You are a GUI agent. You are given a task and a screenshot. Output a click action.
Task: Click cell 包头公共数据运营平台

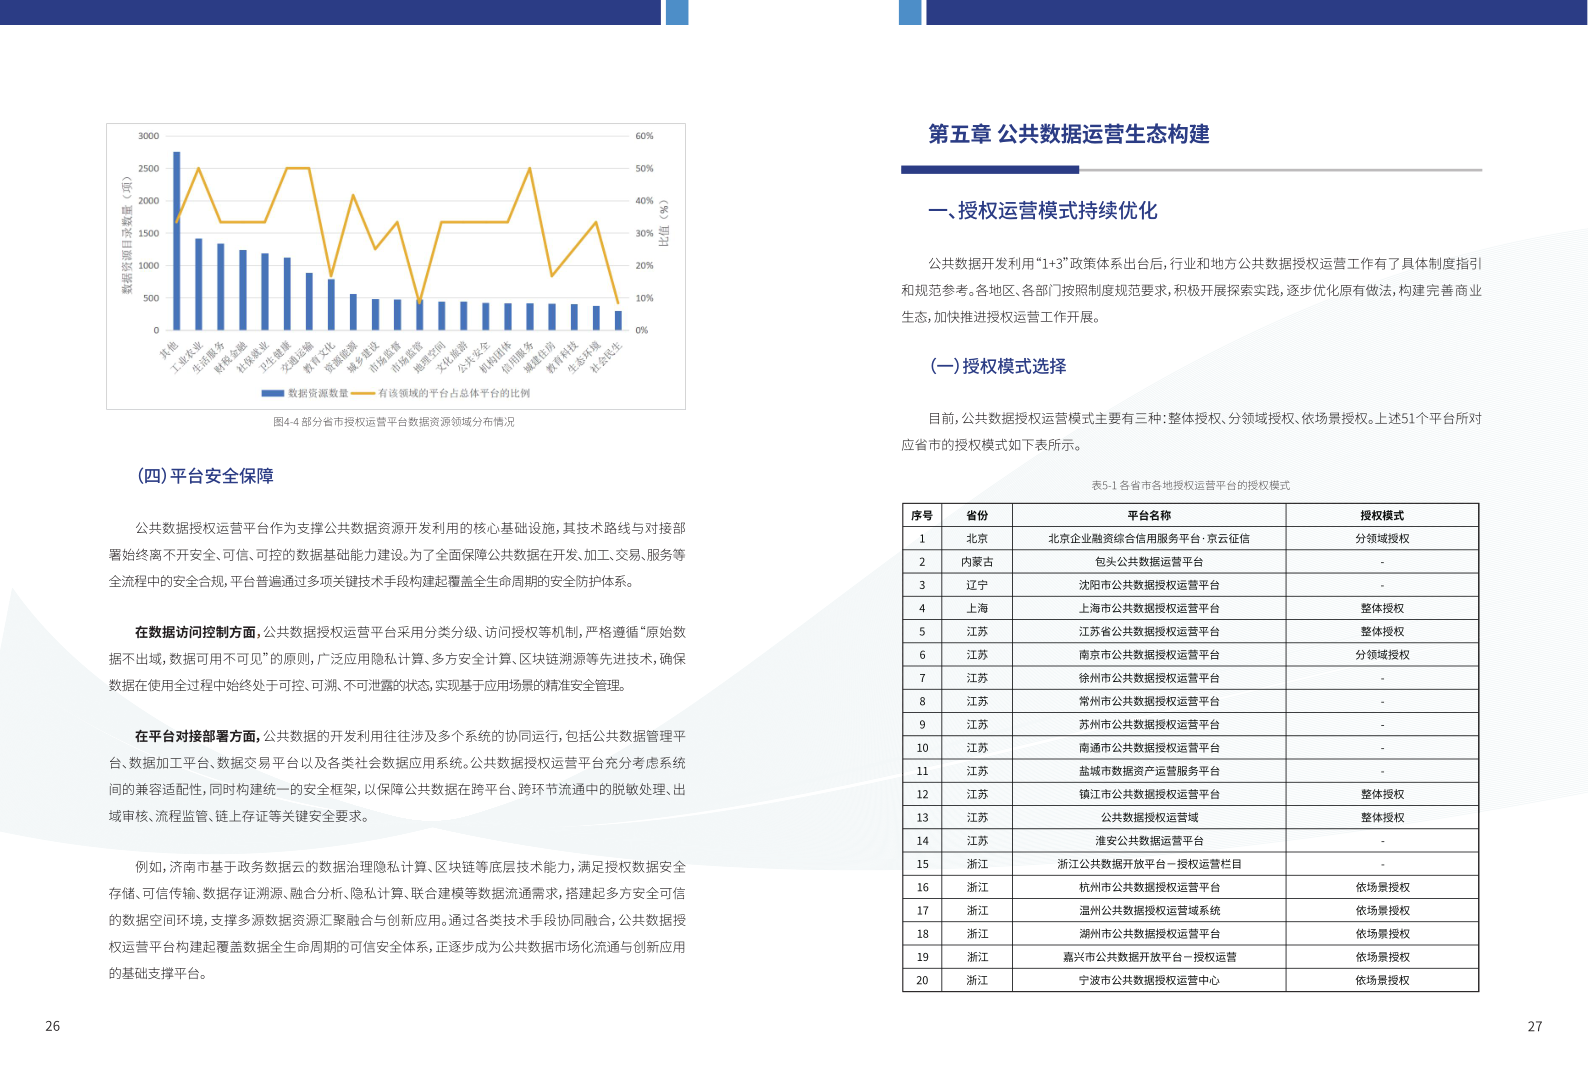click(1149, 562)
